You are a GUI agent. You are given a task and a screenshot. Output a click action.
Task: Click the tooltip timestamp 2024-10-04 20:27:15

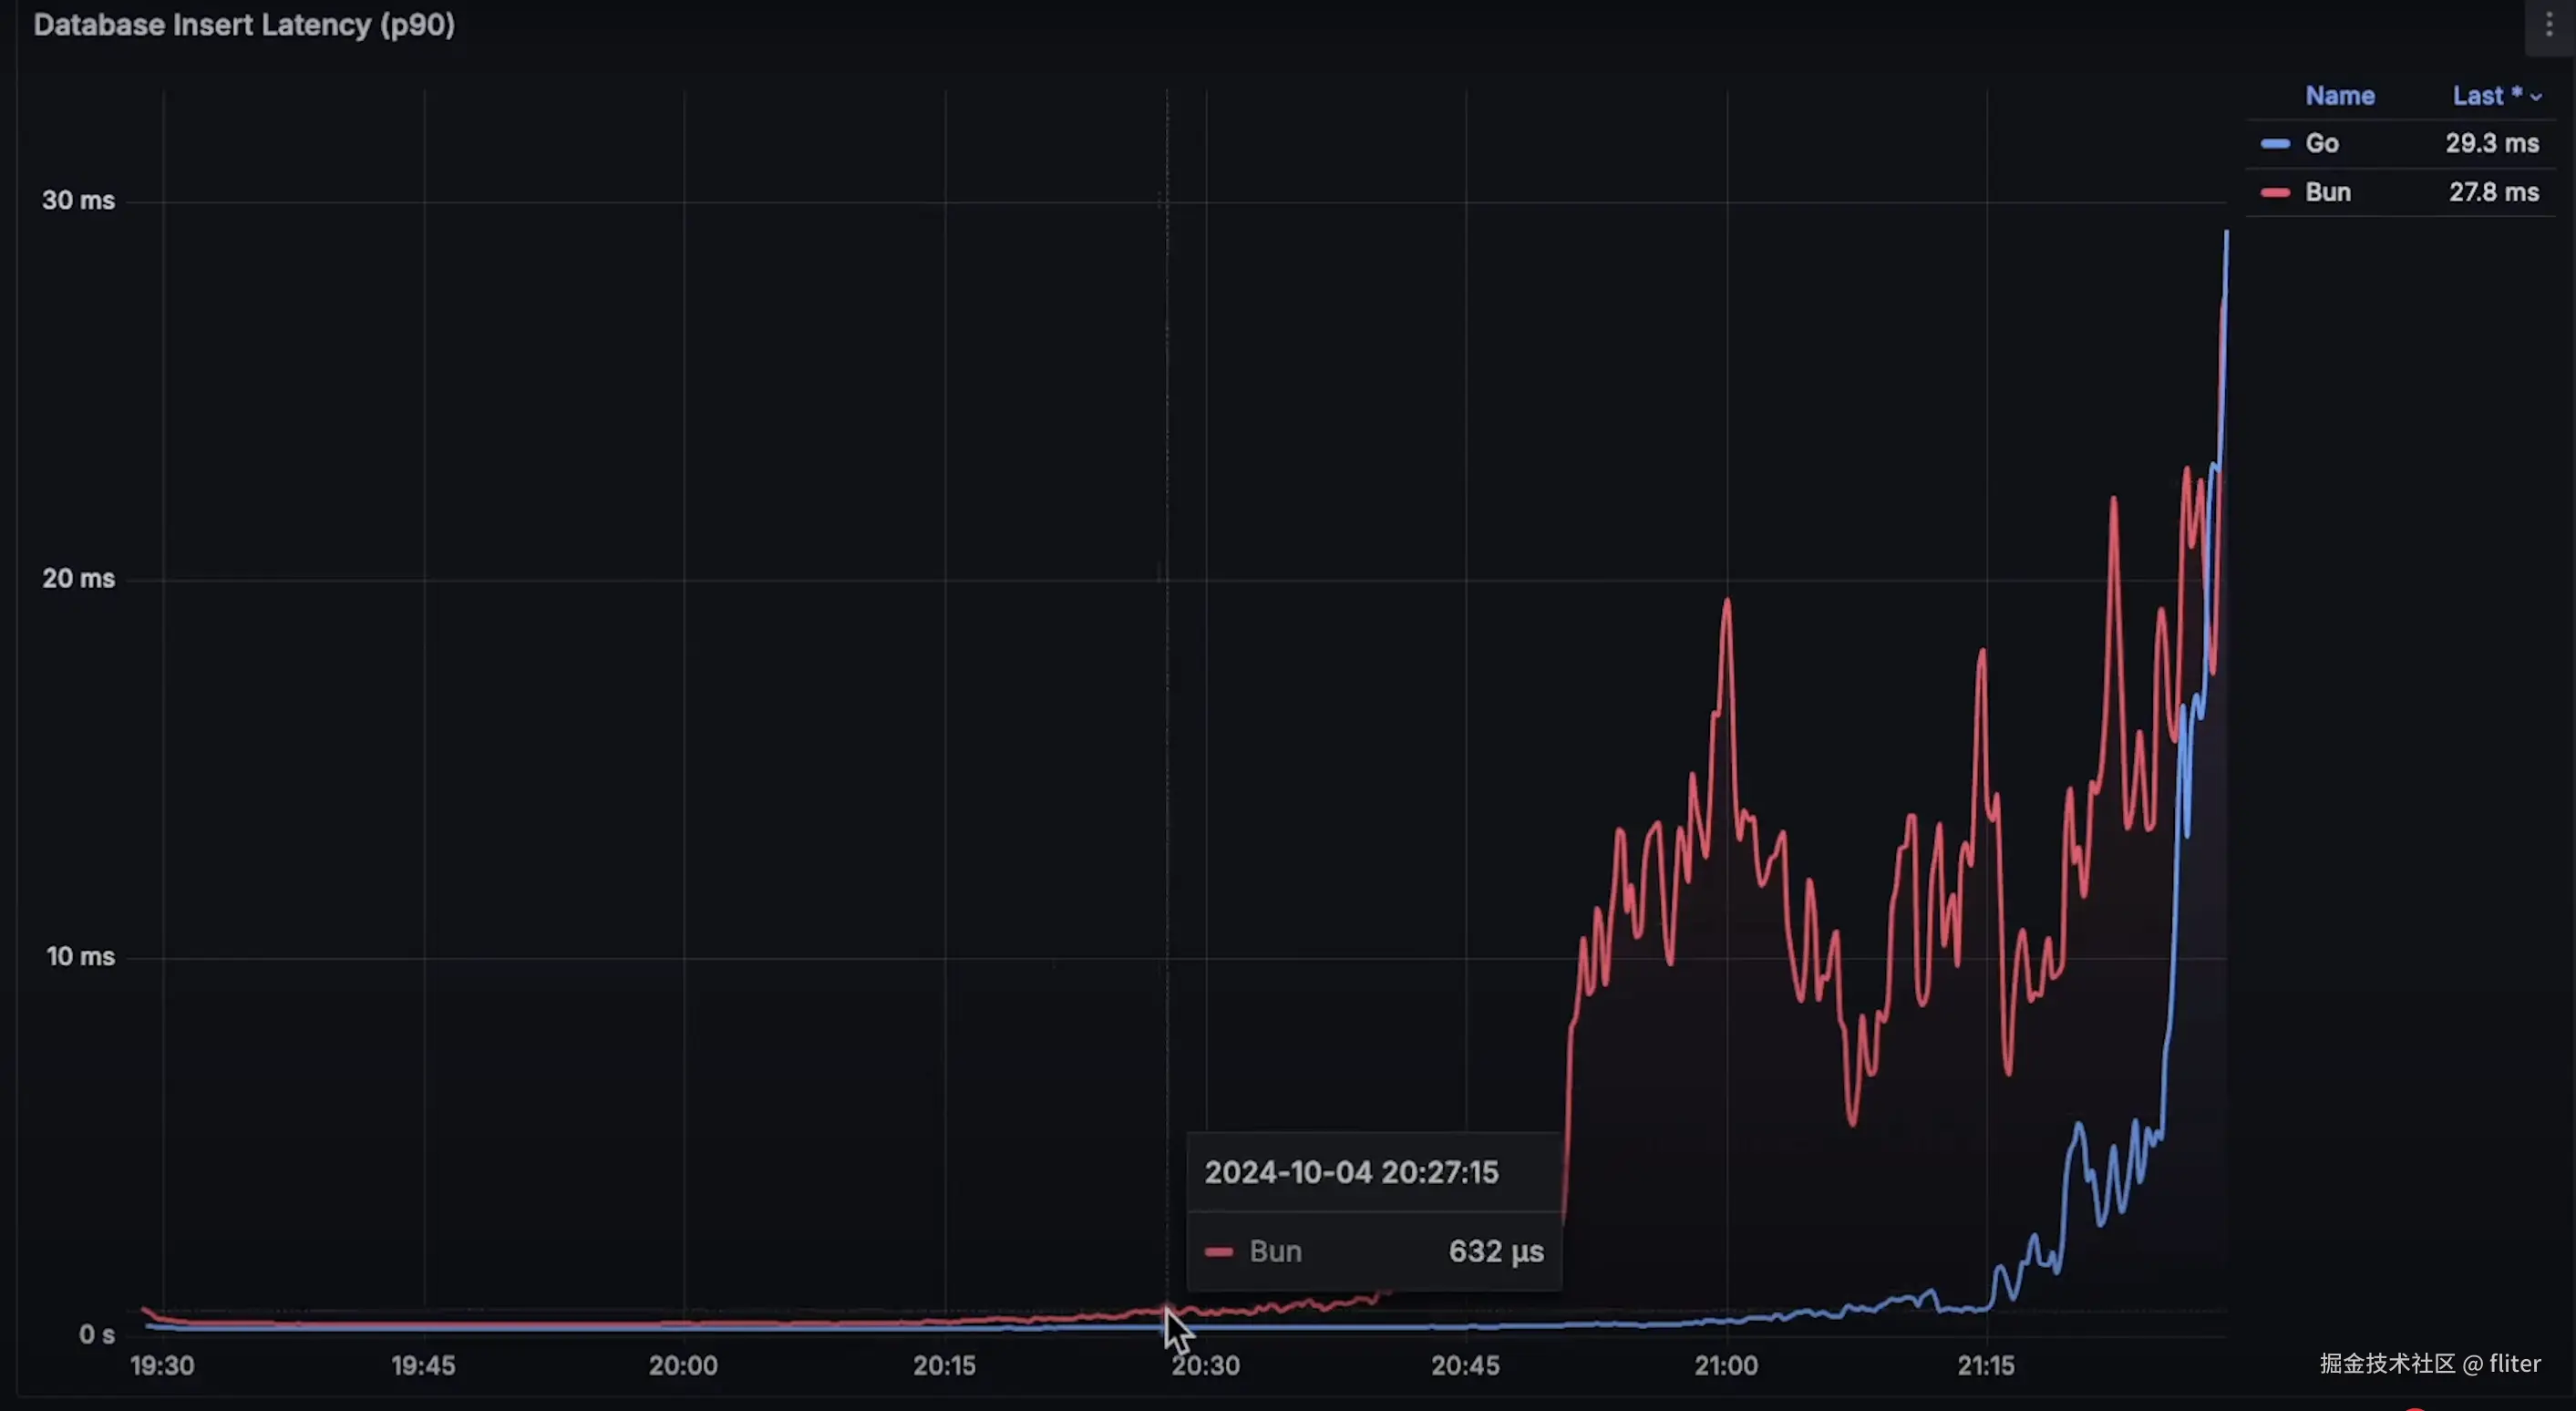[x=1351, y=1173]
